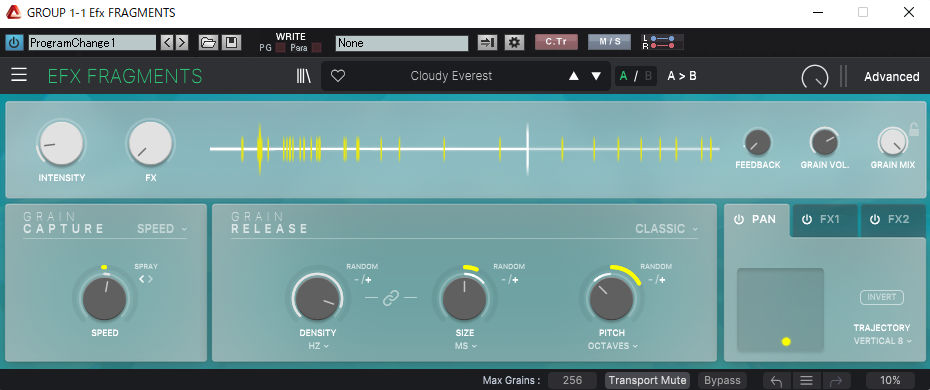Click the grain waveform display

(464, 148)
